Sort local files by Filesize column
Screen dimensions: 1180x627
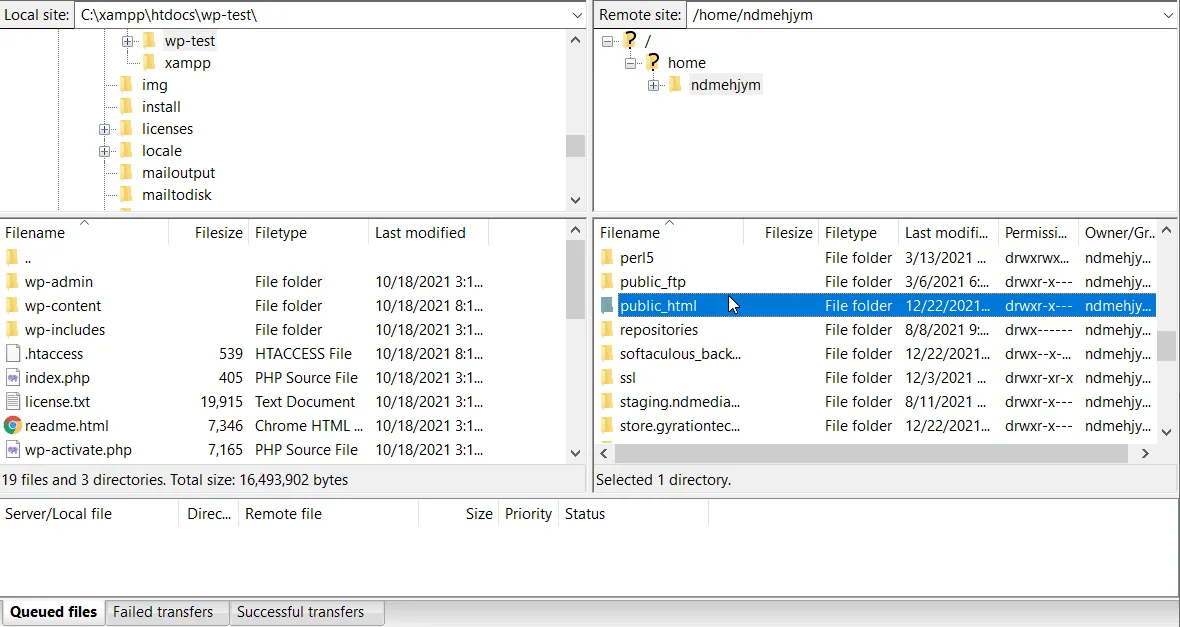pyautogui.click(x=208, y=233)
